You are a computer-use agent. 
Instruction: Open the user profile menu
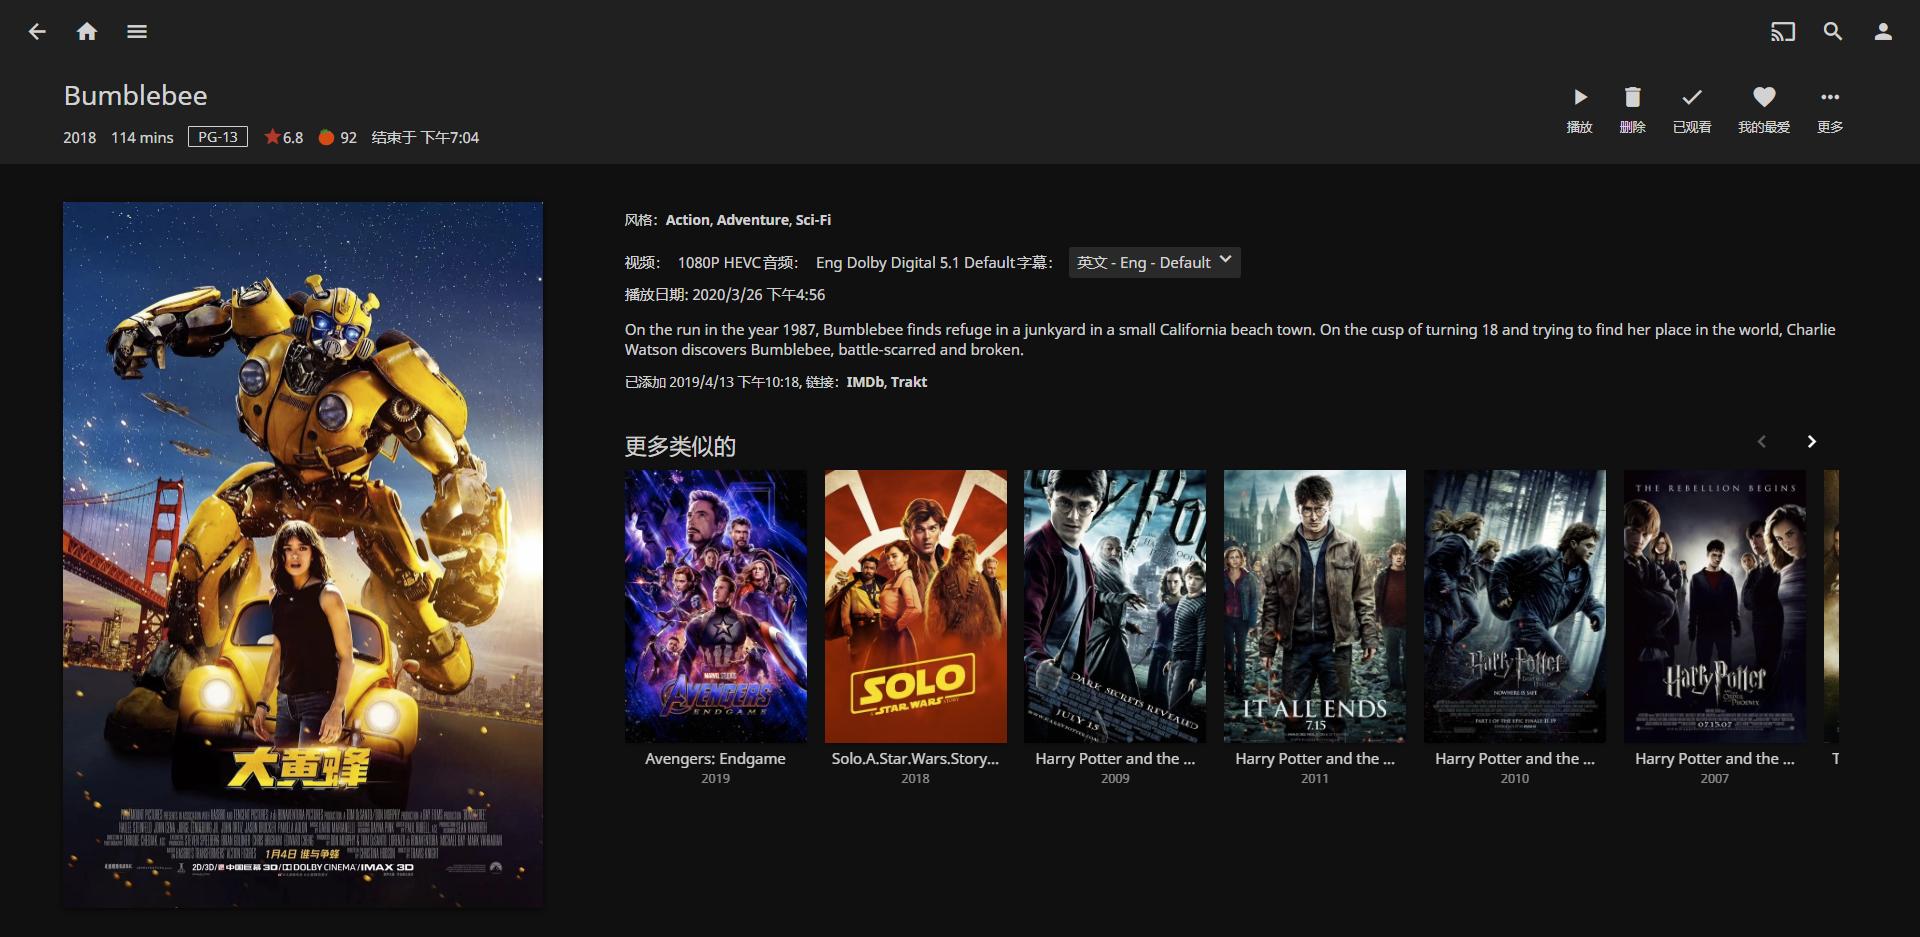tap(1883, 32)
